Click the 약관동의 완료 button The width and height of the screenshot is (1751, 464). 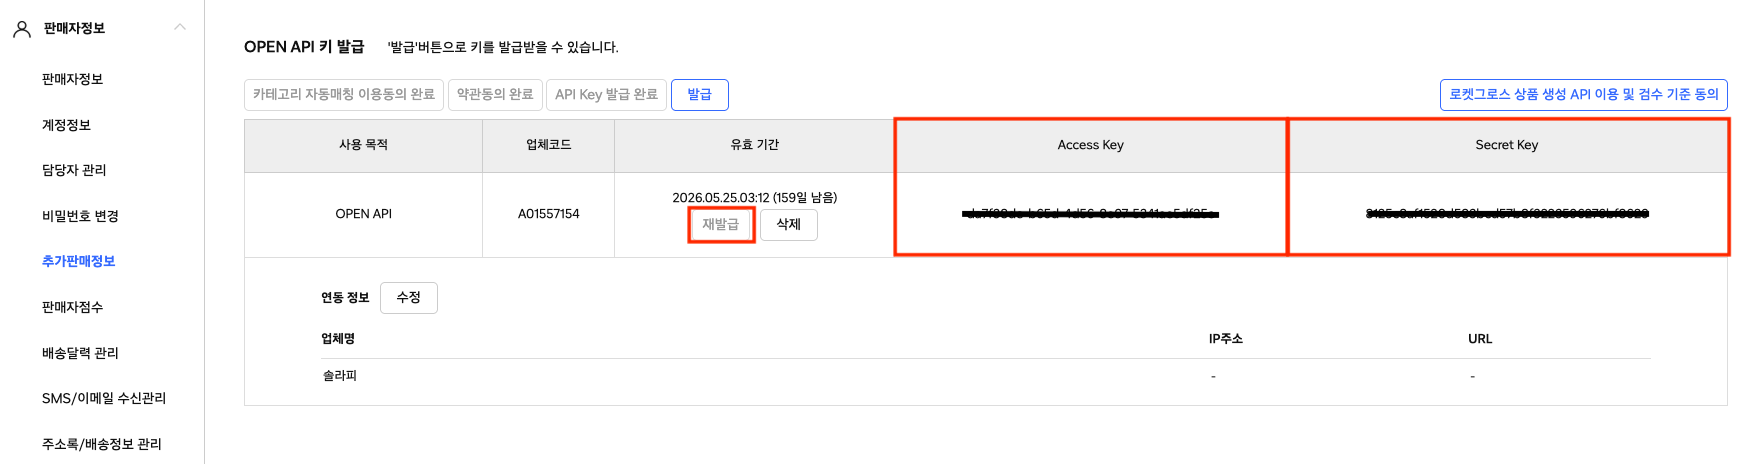pyautogui.click(x=495, y=95)
